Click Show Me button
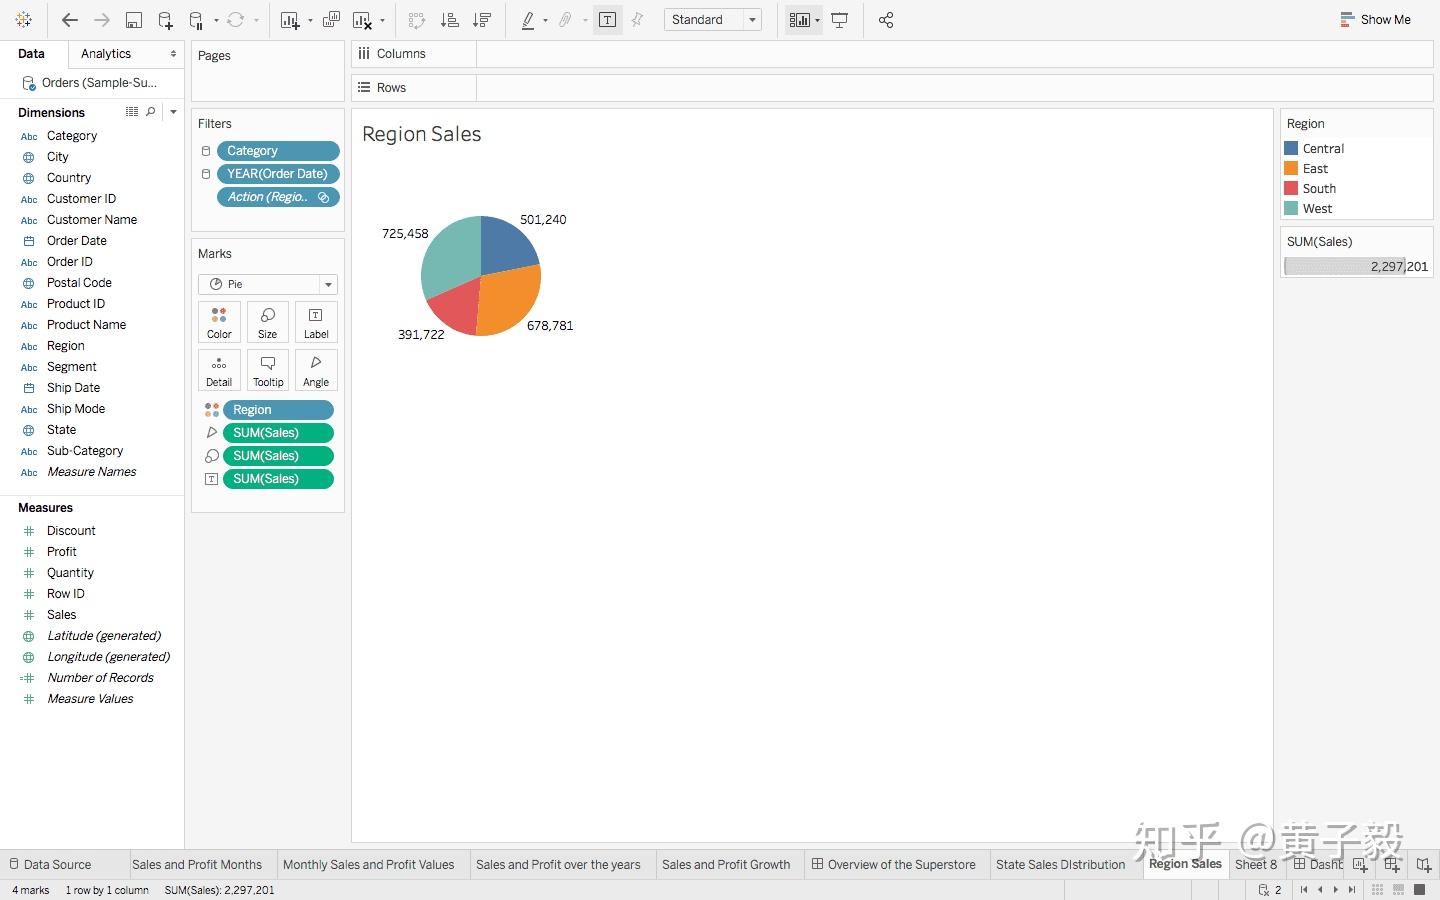1440x900 pixels. 1376,20
